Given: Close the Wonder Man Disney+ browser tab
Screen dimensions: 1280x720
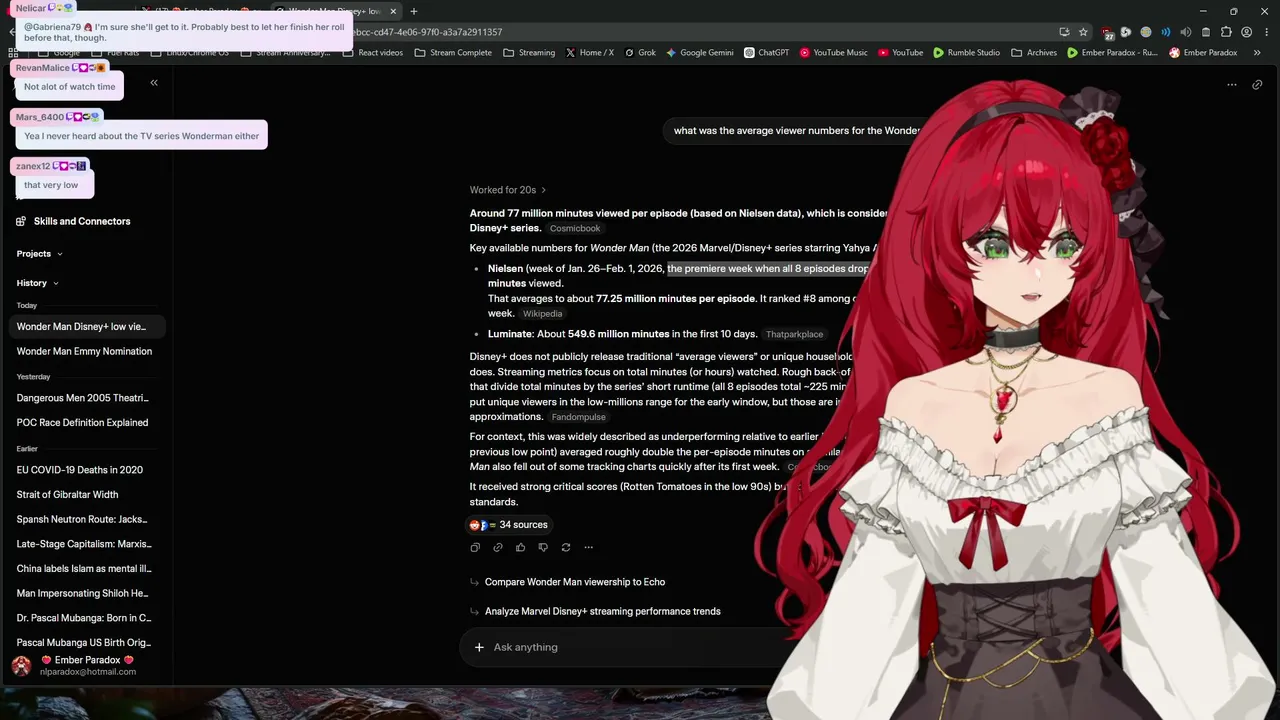Looking at the screenshot, I should click(x=393, y=11).
